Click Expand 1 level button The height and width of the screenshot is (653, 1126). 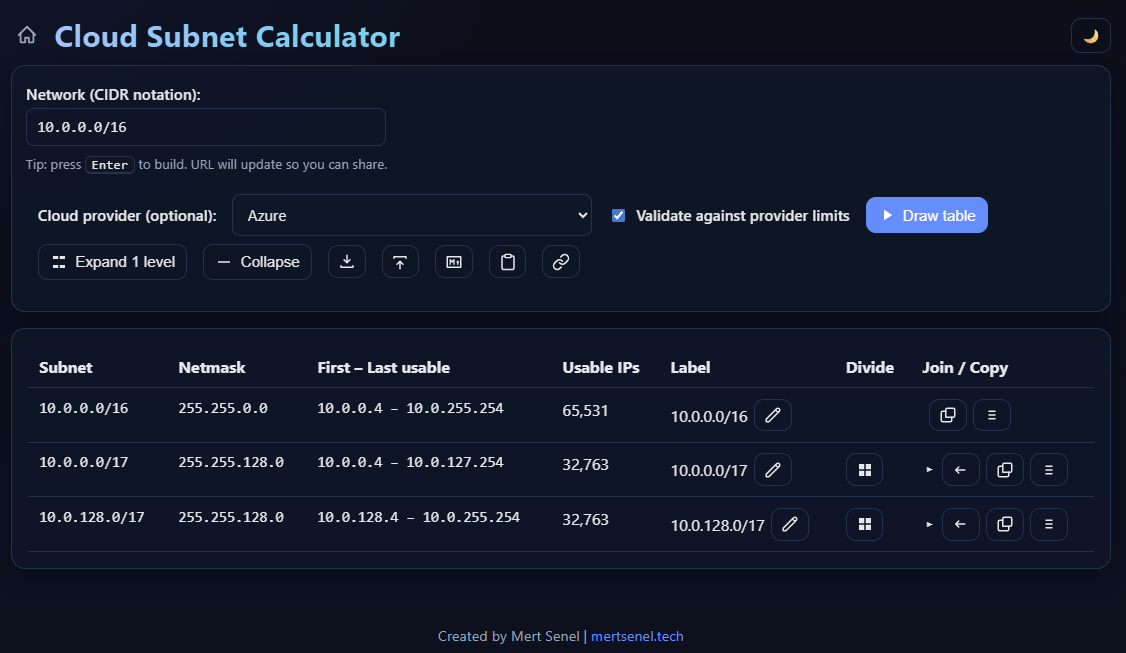(112, 262)
